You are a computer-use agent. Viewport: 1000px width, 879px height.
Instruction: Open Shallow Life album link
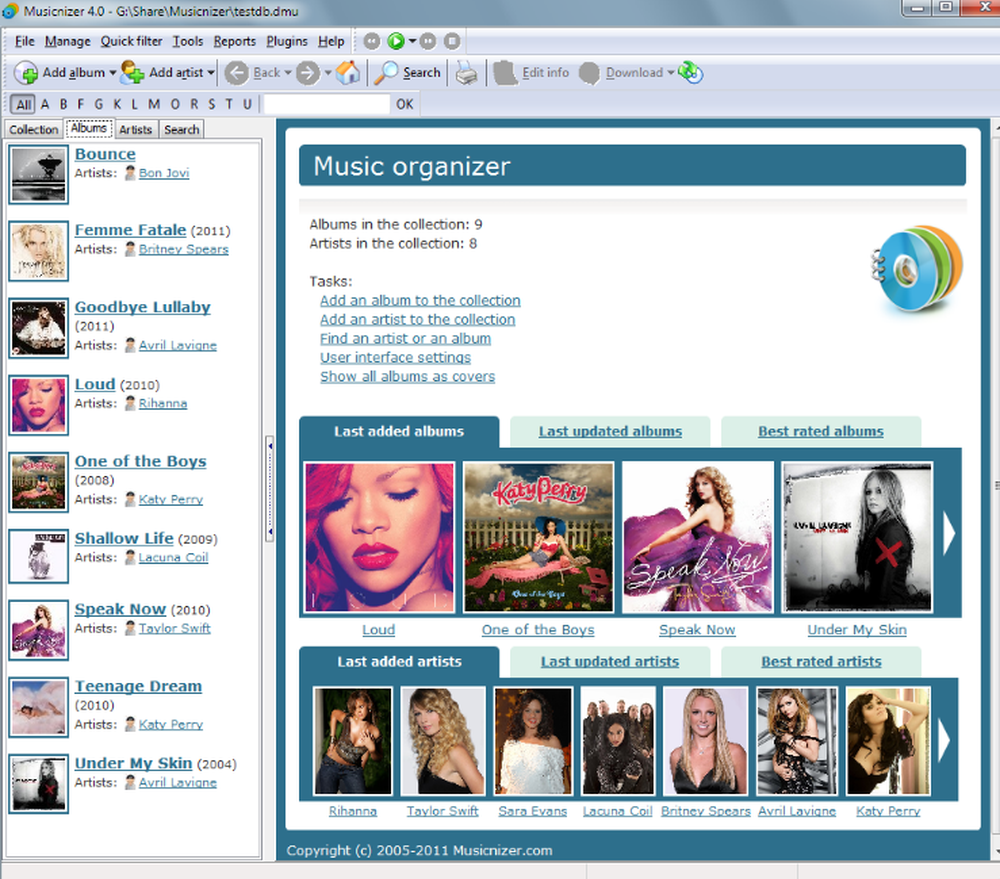click(x=124, y=538)
